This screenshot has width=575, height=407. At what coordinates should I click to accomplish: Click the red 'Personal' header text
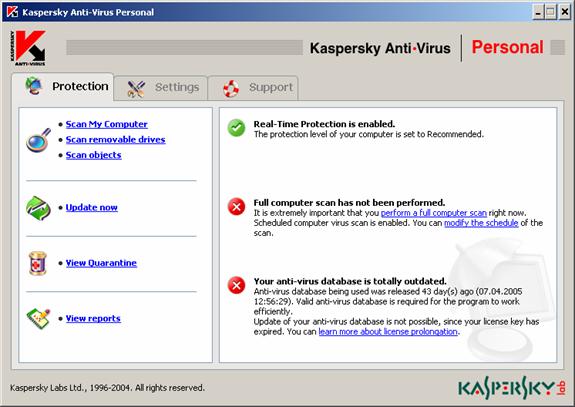[x=508, y=47]
